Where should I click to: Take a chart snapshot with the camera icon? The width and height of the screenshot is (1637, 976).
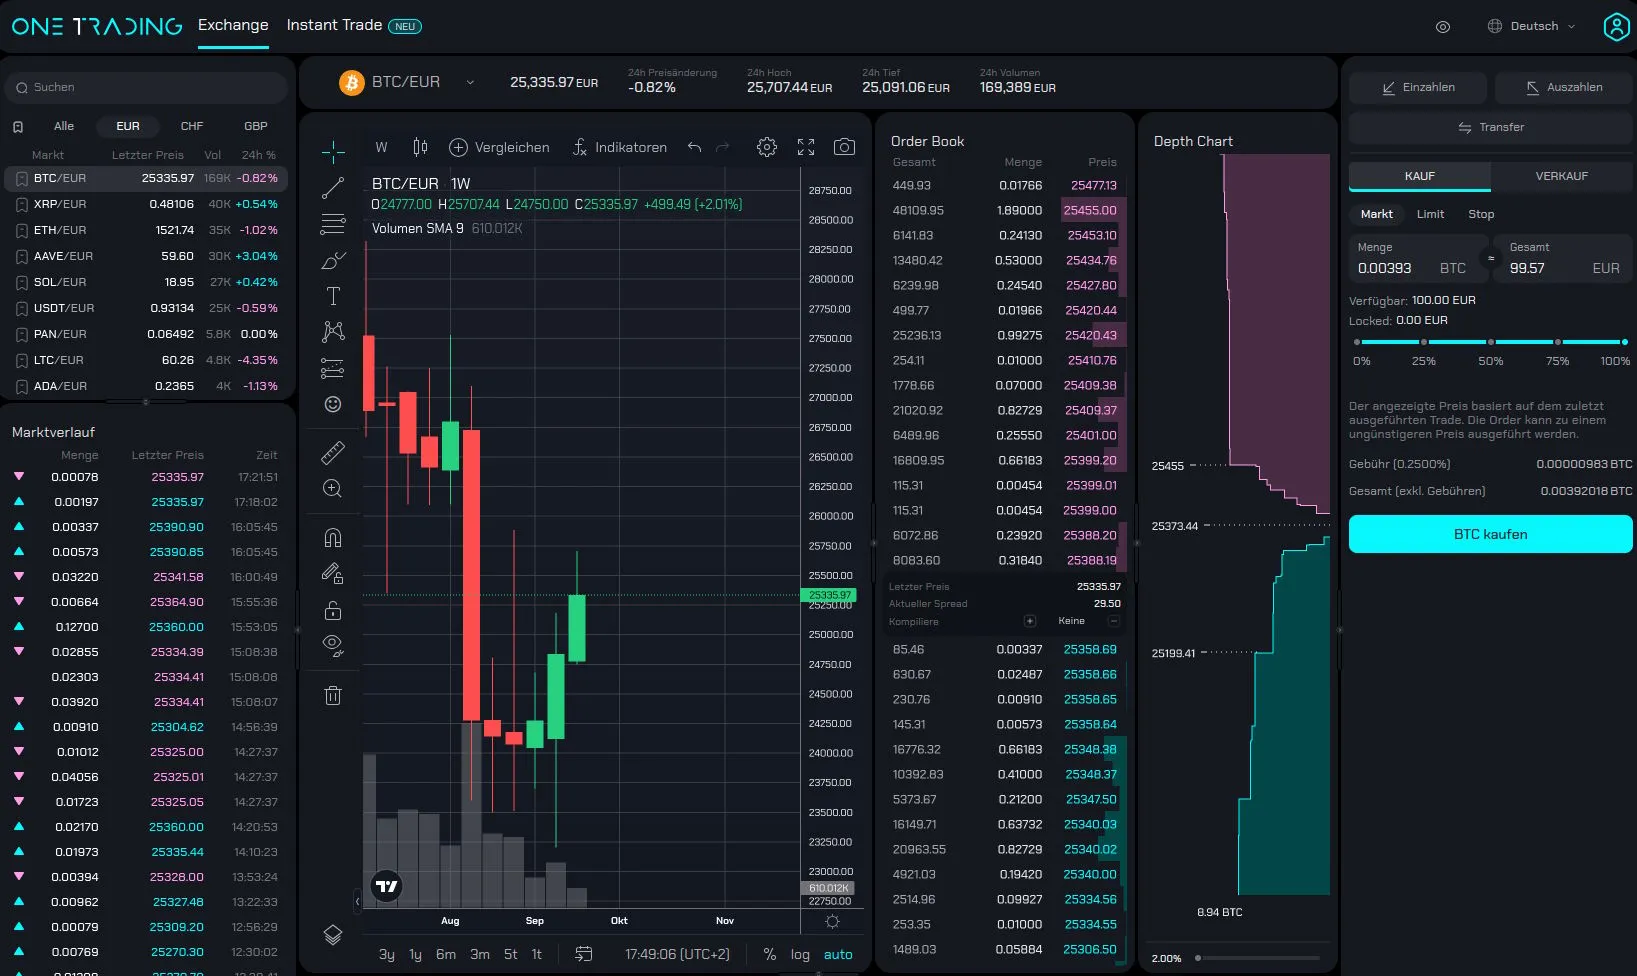pos(844,146)
